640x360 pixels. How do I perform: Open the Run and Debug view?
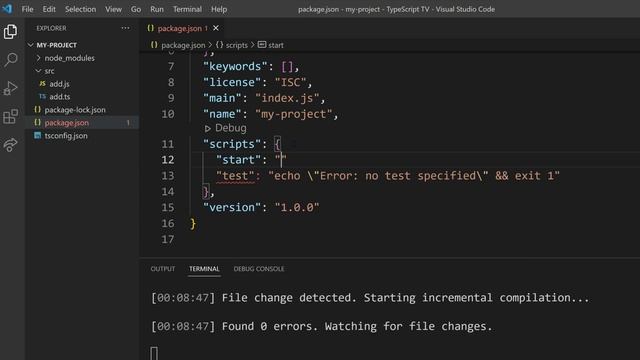pos(11,88)
